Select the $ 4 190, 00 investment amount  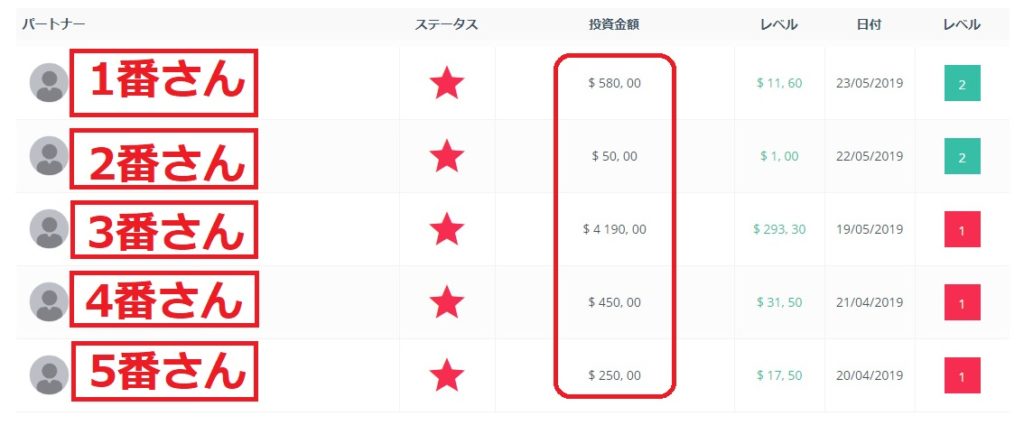pyautogui.click(x=615, y=230)
